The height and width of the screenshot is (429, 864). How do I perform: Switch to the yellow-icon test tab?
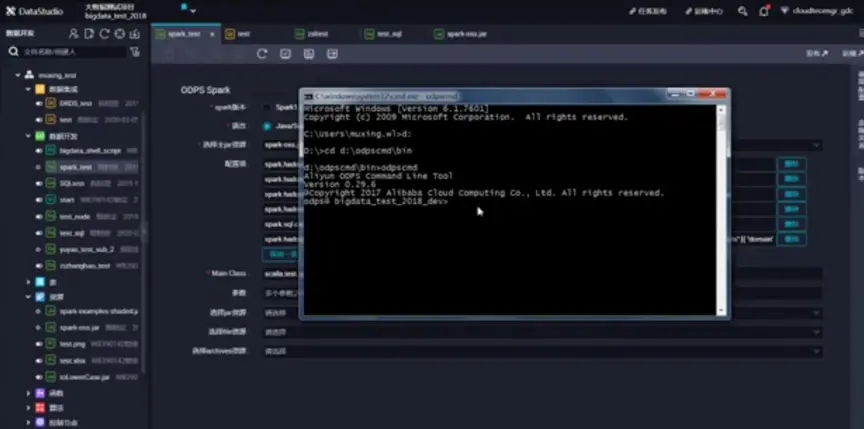click(237, 34)
